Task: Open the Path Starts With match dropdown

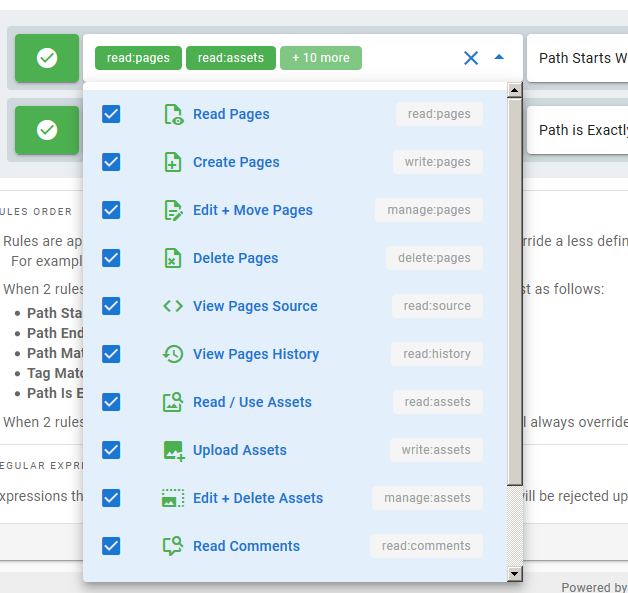Action: tap(577, 58)
